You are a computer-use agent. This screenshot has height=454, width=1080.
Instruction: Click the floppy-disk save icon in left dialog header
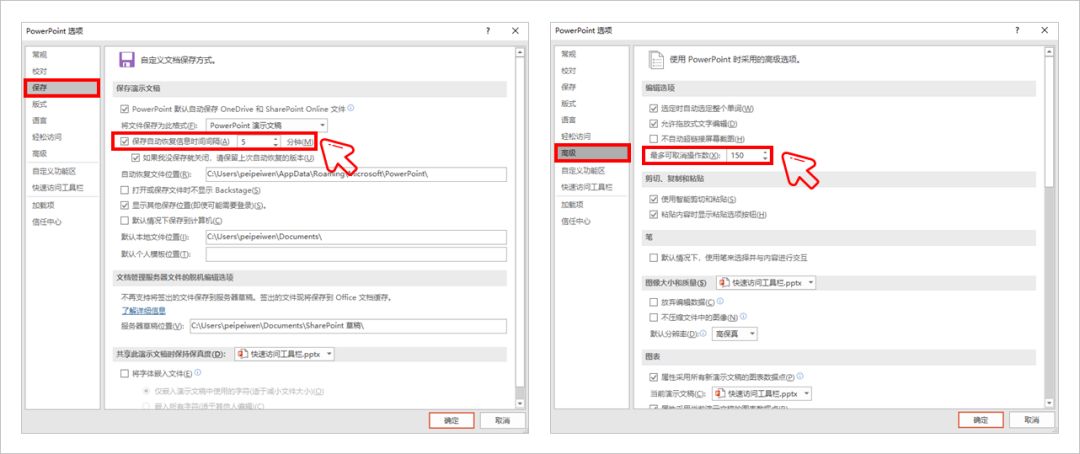point(127,60)
